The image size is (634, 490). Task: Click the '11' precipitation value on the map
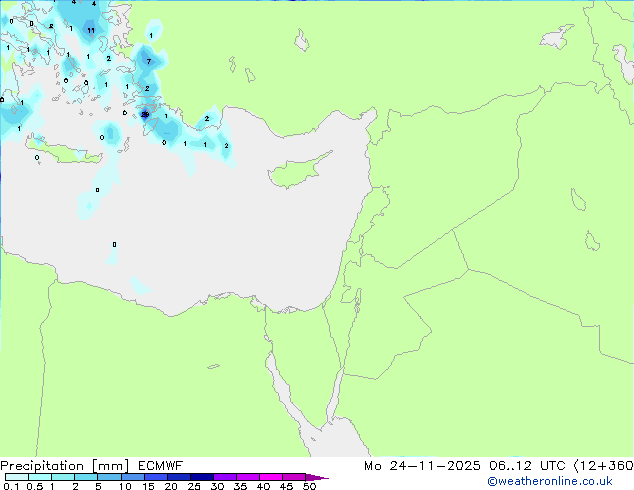coord(91,30)
